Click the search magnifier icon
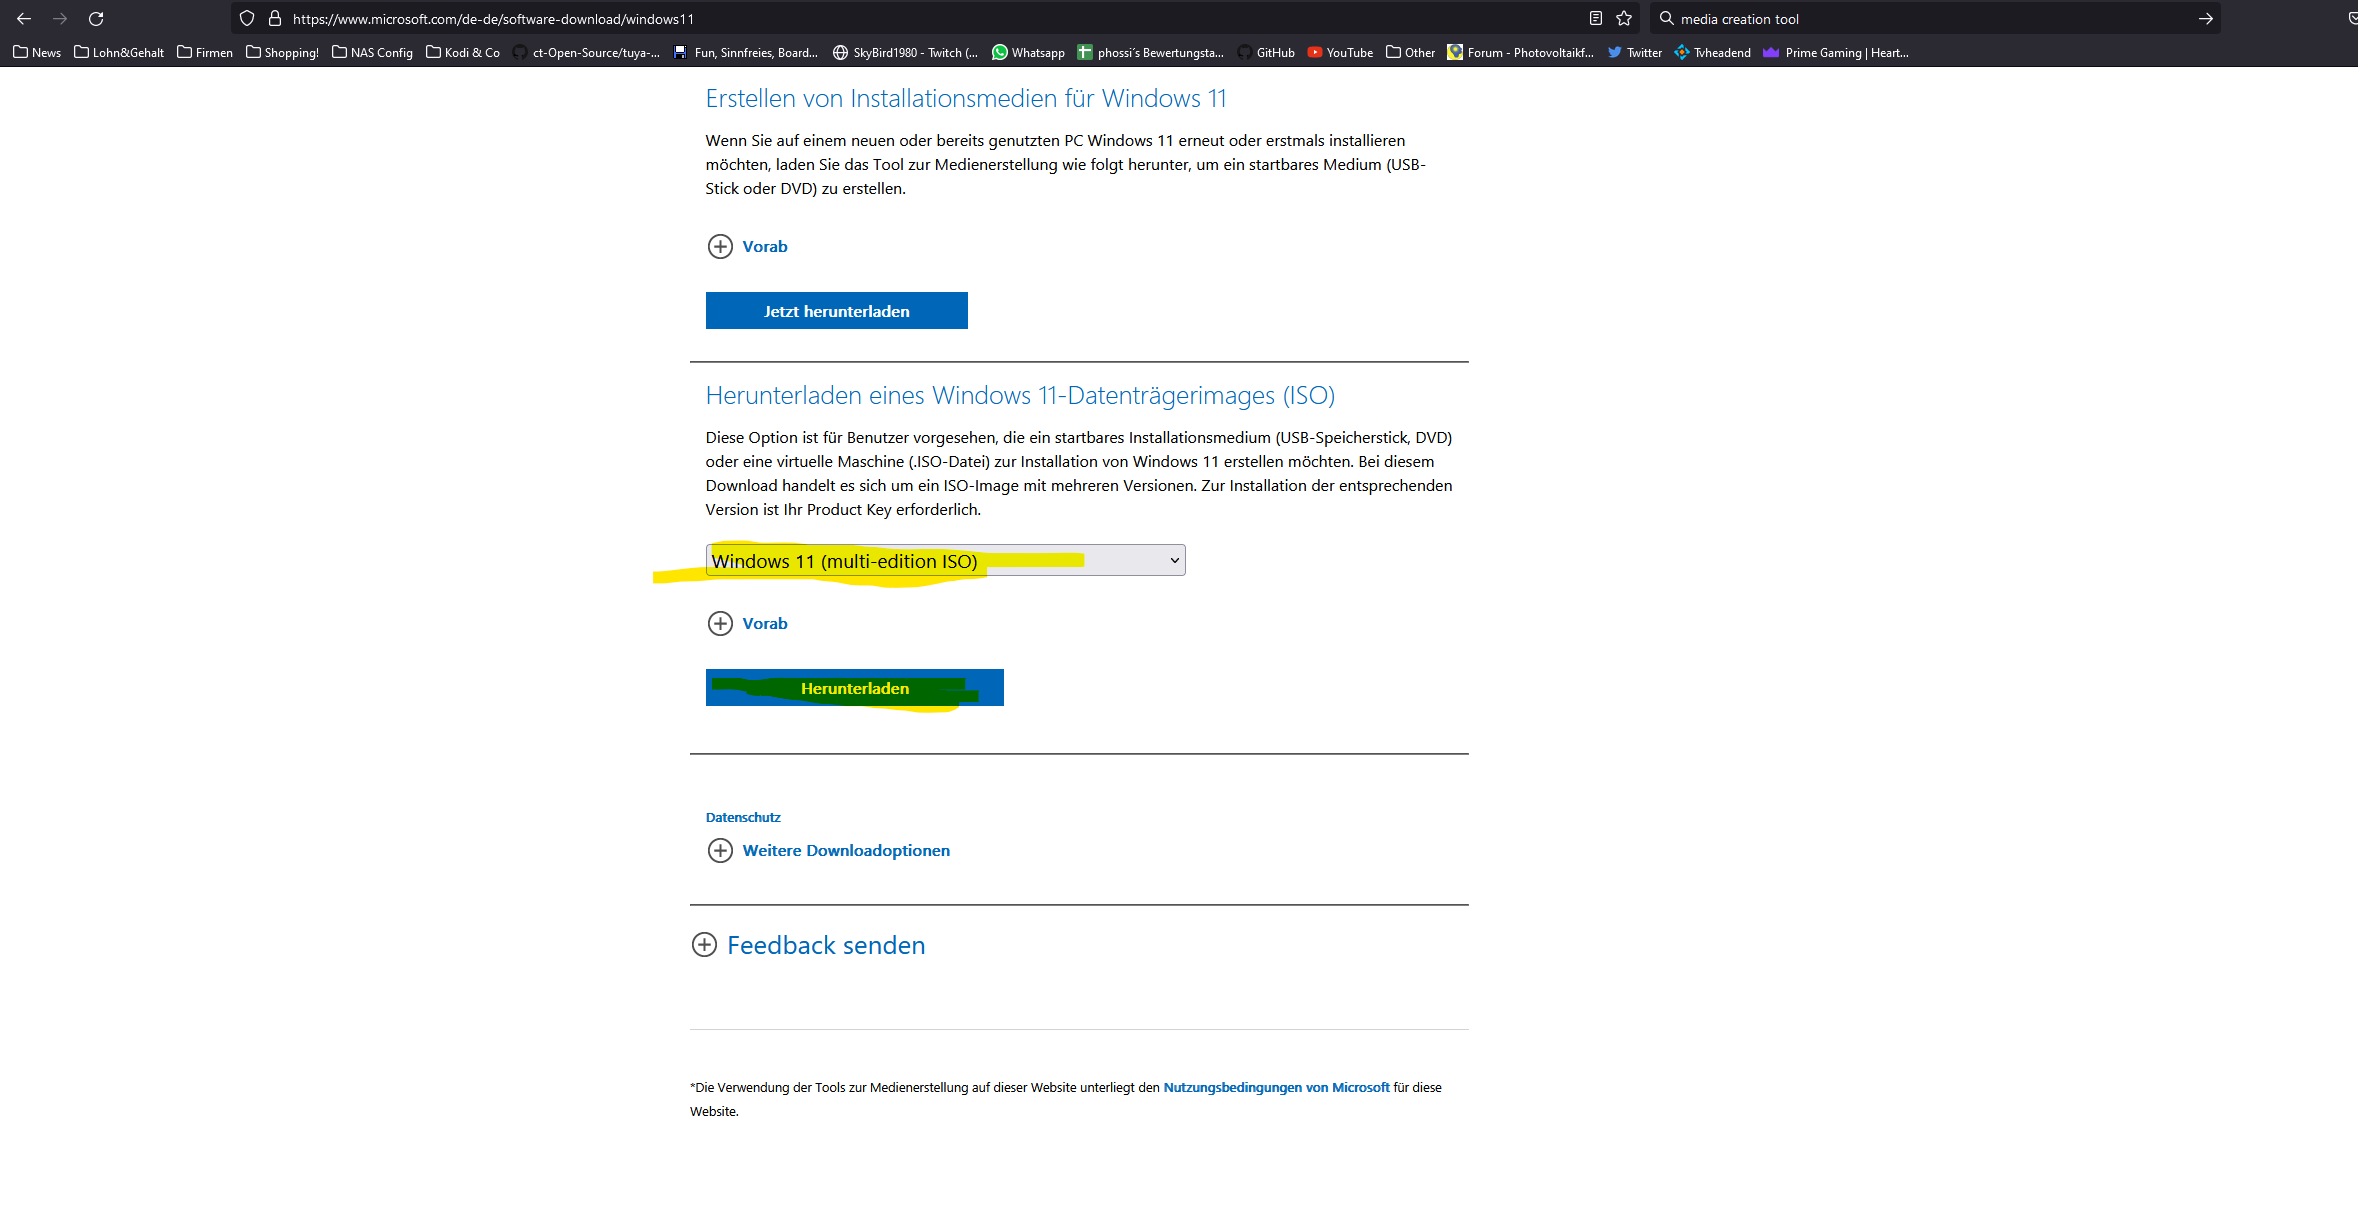2358x1211 pixels. (1666, 18)
